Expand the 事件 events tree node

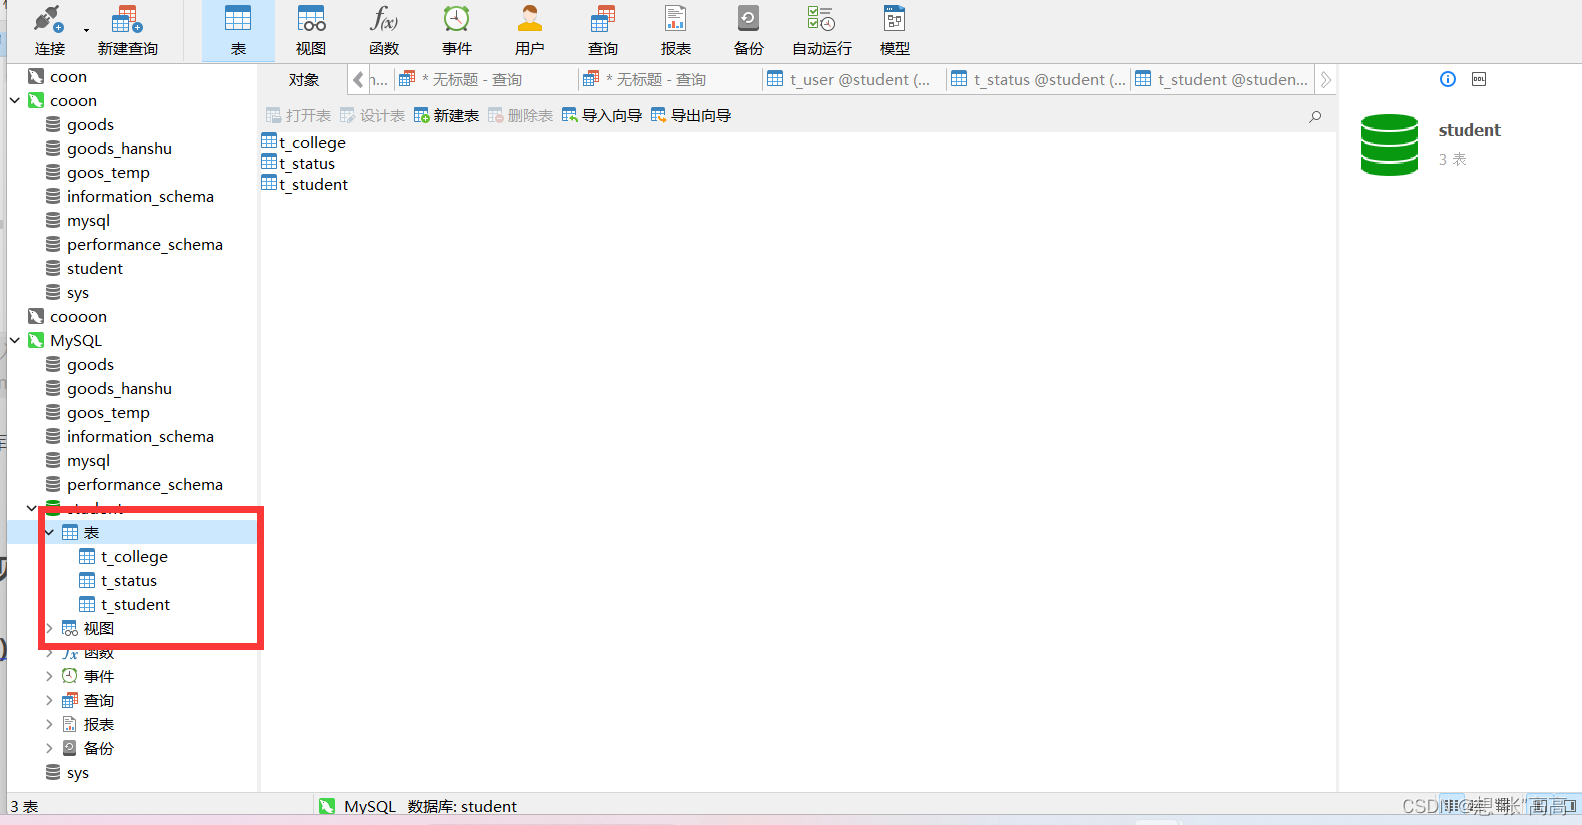tap(49, 676)
